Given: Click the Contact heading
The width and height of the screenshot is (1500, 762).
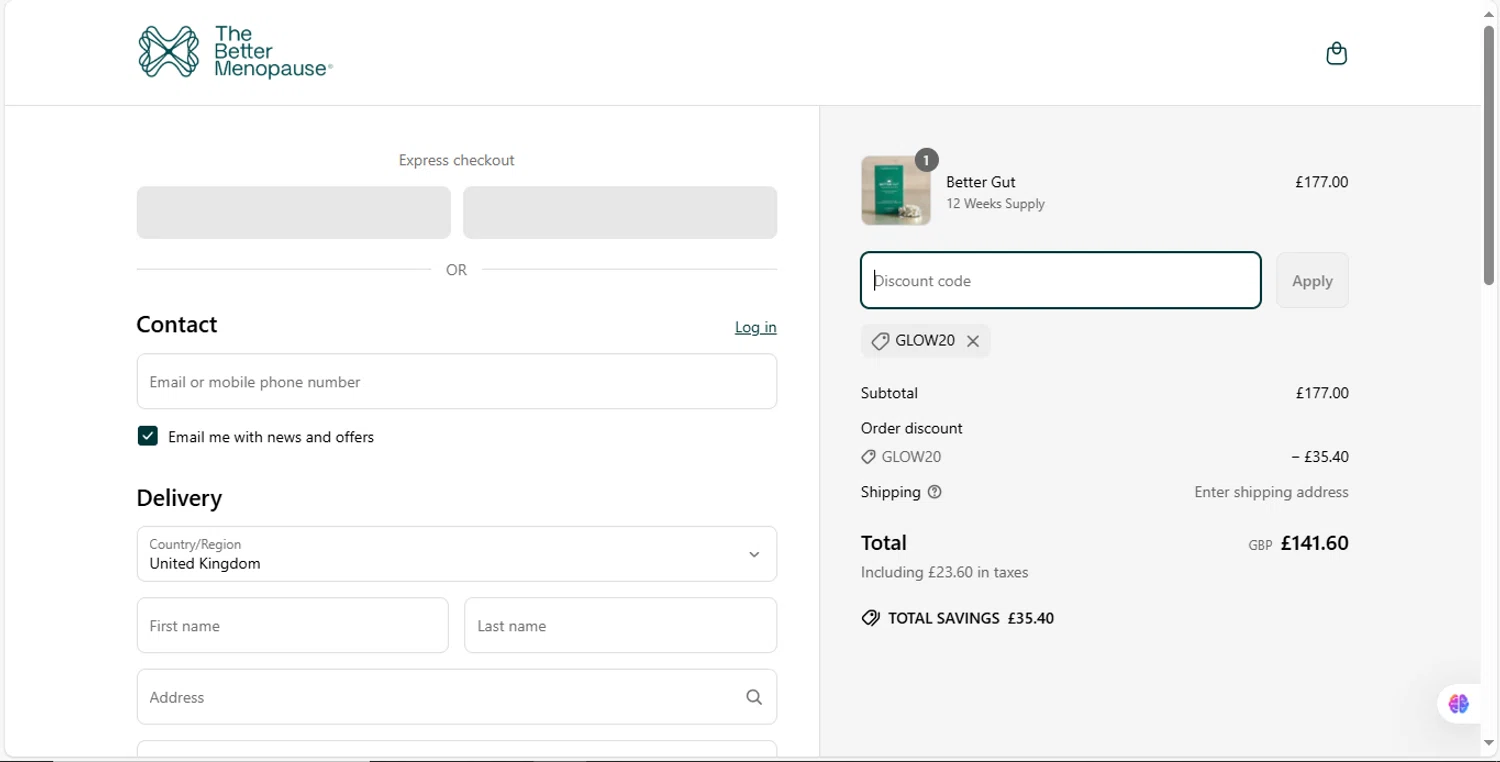Looking at the screenshot, I should click(x=177, y=325).
